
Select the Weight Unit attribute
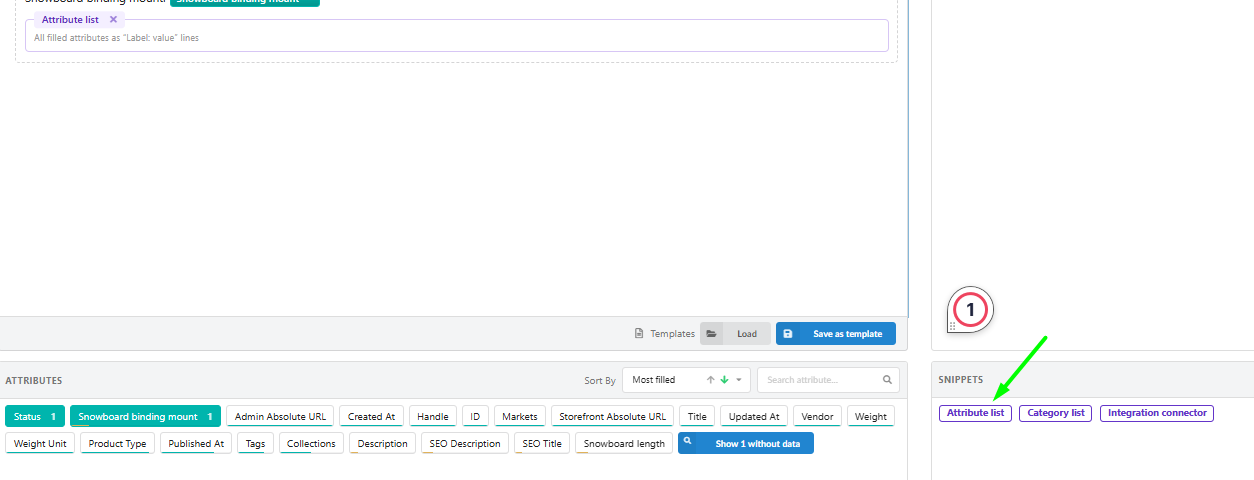(x=40, y=443)
